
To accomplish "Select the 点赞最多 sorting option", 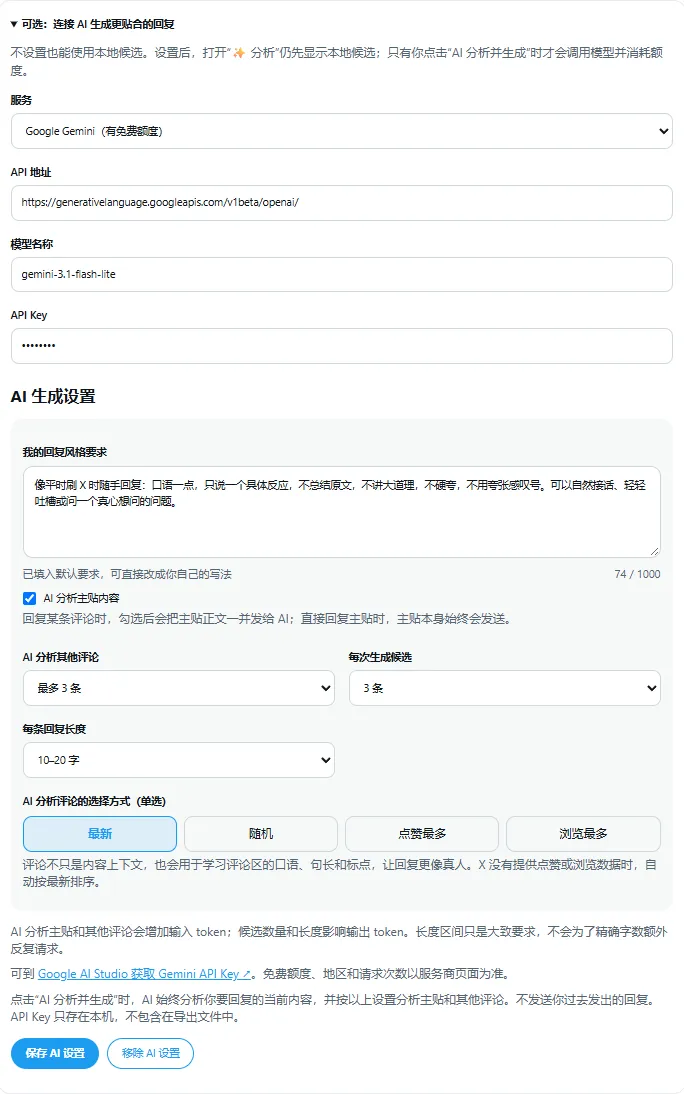I will pos(422,834).
